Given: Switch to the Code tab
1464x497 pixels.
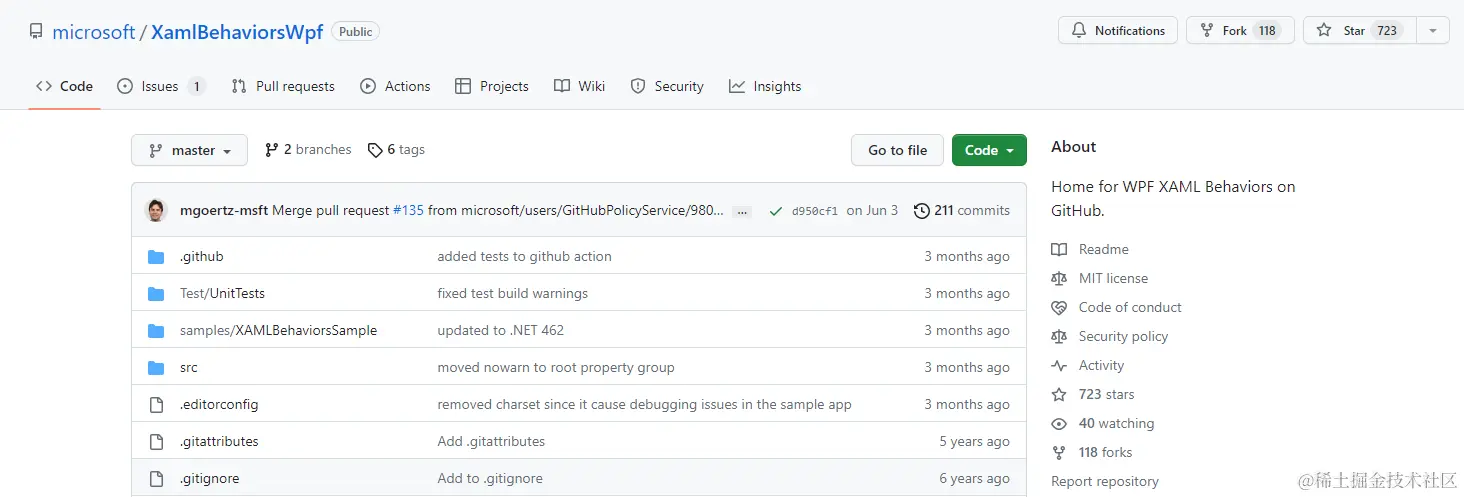Looking at the screenshot, I should click(x=64, y=86).
